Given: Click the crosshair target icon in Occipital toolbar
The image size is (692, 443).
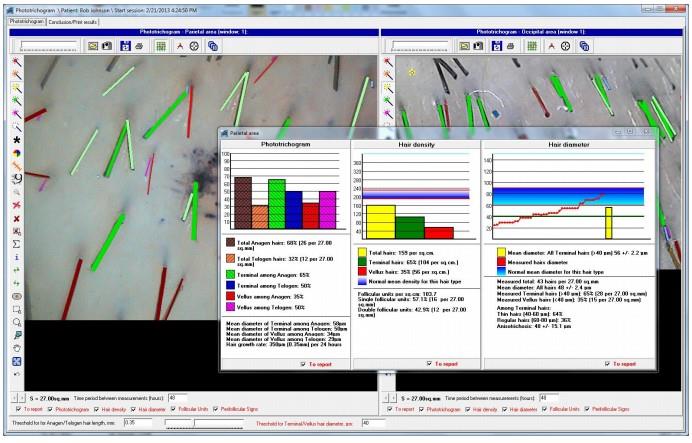Looking at the screenshot, I should pos(565,46).
